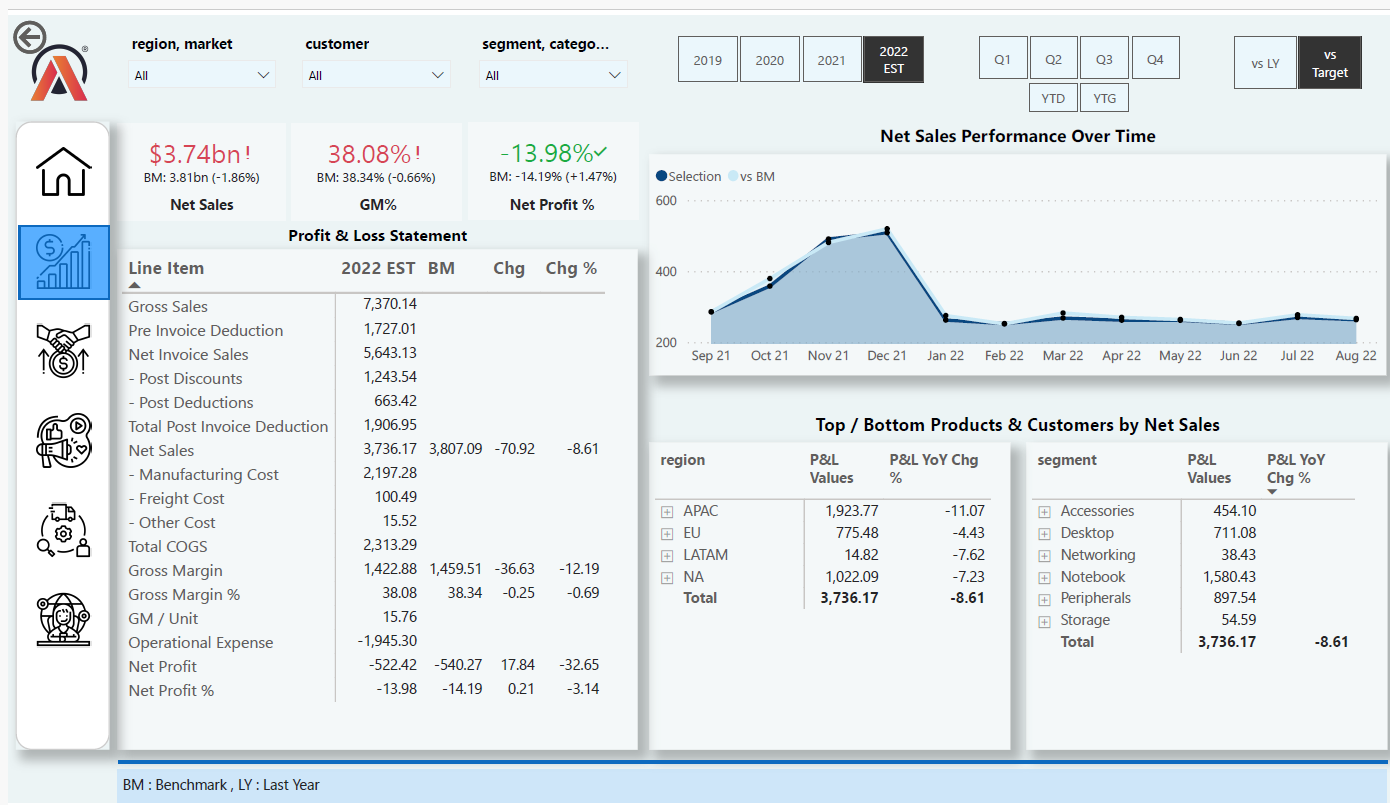The image size is (1390, 805).
Task: Open the customer filter dropdown
Action: point(376,74)
